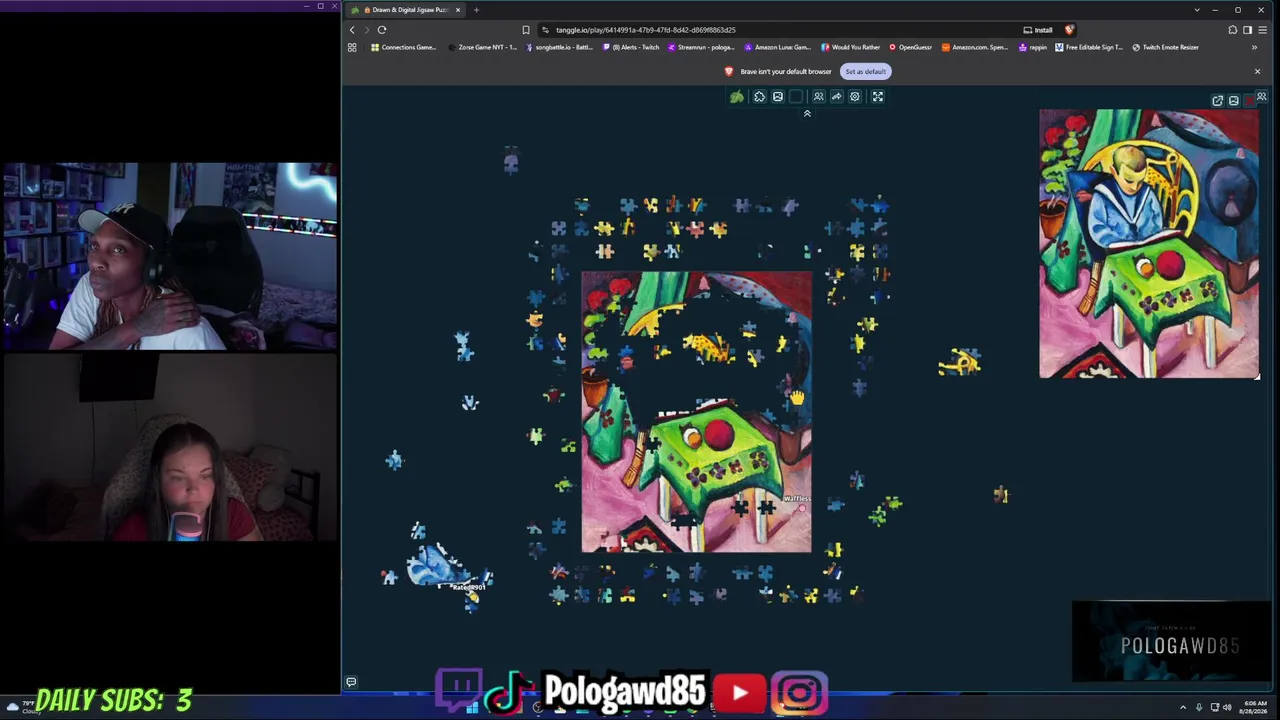Screen dimensions: 1280x720
Task: Open the Zorse Game NYT bookmark
Action: coord(482,47)
